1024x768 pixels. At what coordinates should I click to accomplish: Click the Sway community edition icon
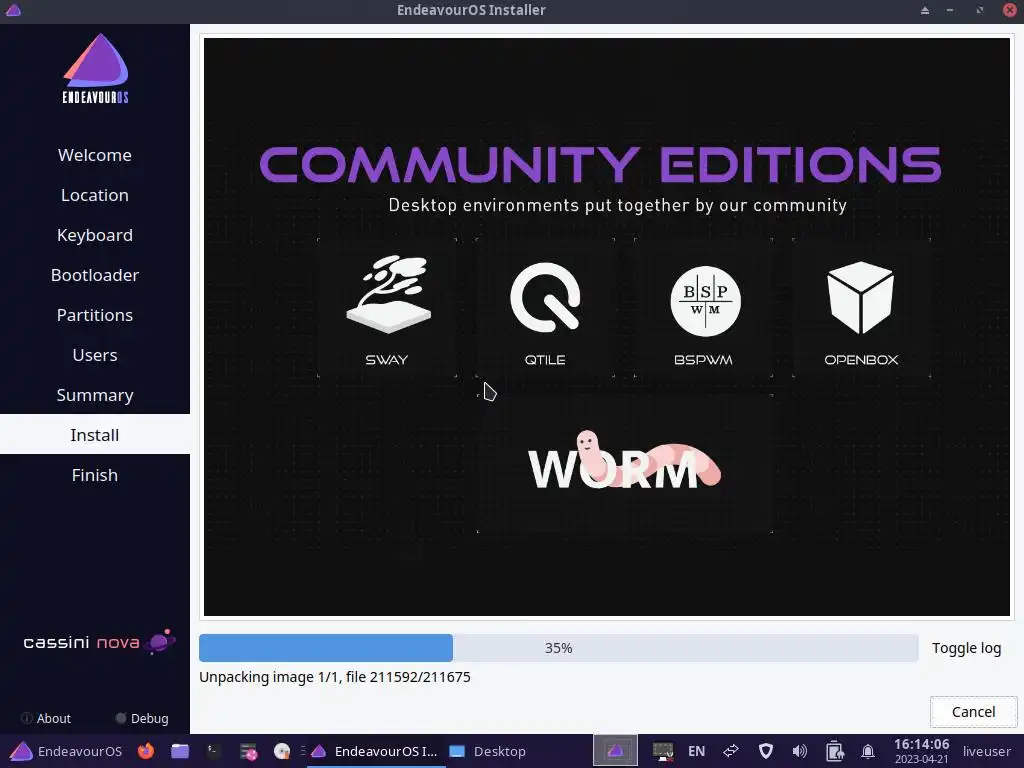coord(388,294)
